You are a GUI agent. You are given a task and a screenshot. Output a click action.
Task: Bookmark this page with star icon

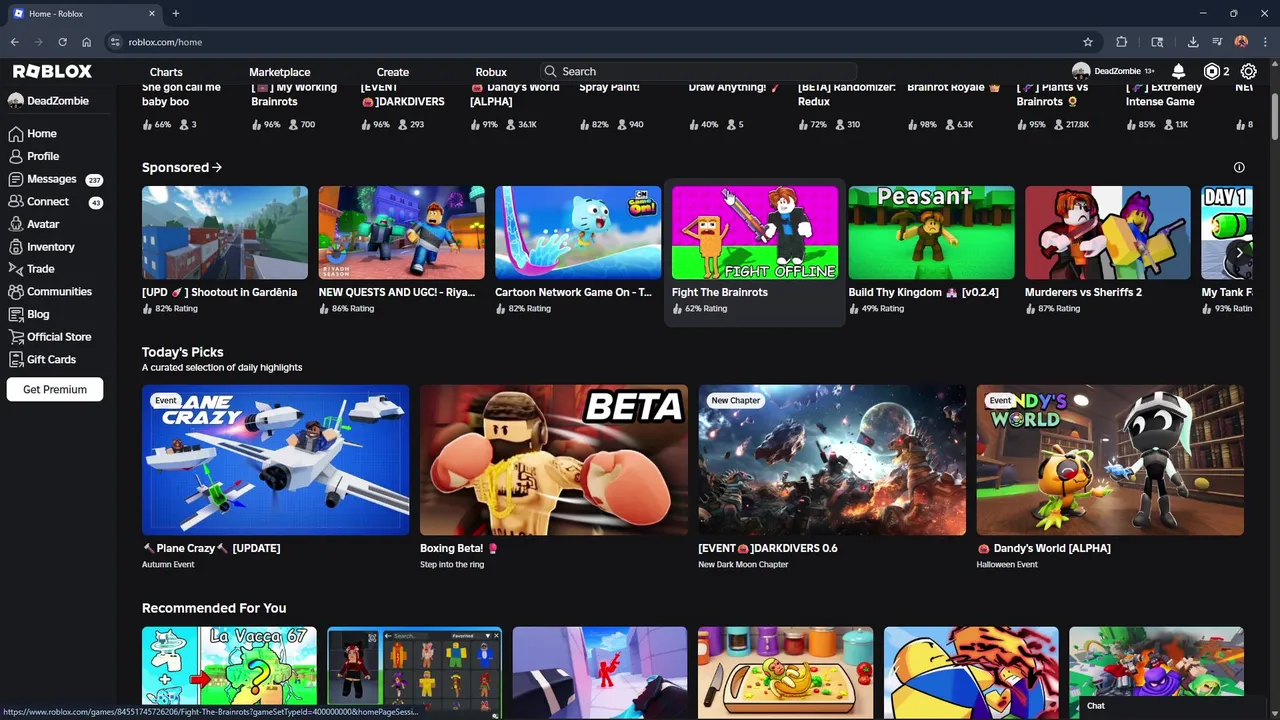point(1088,42)
